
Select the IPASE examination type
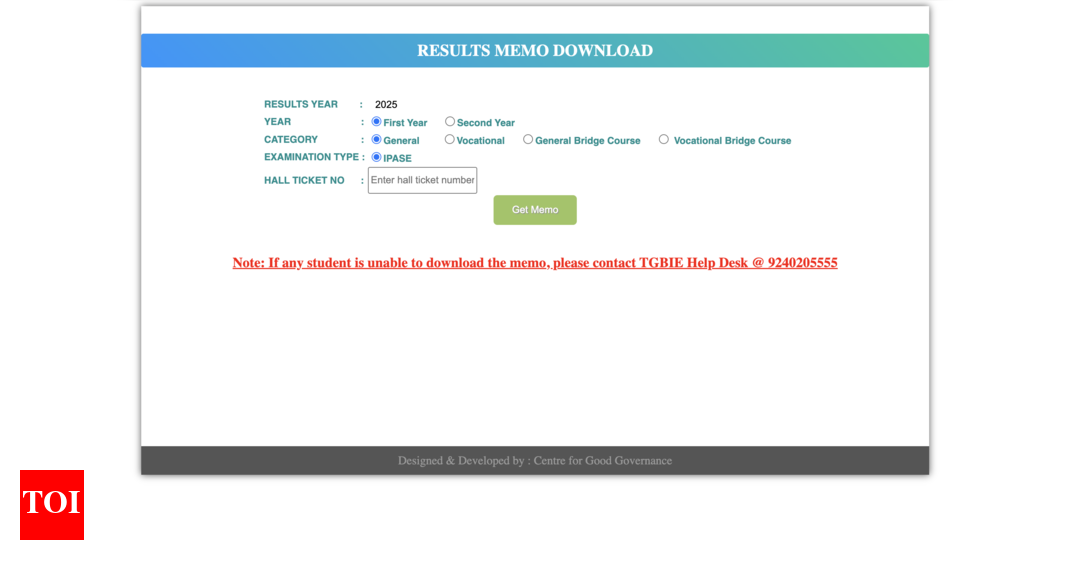click(x=377, y=157)
